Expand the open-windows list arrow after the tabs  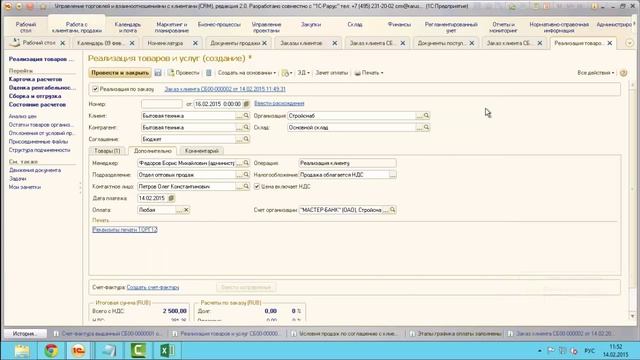pos(629,43)
